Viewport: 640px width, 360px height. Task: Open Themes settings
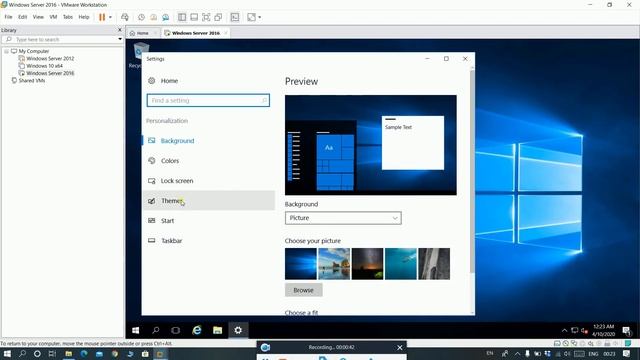point(209,201)
